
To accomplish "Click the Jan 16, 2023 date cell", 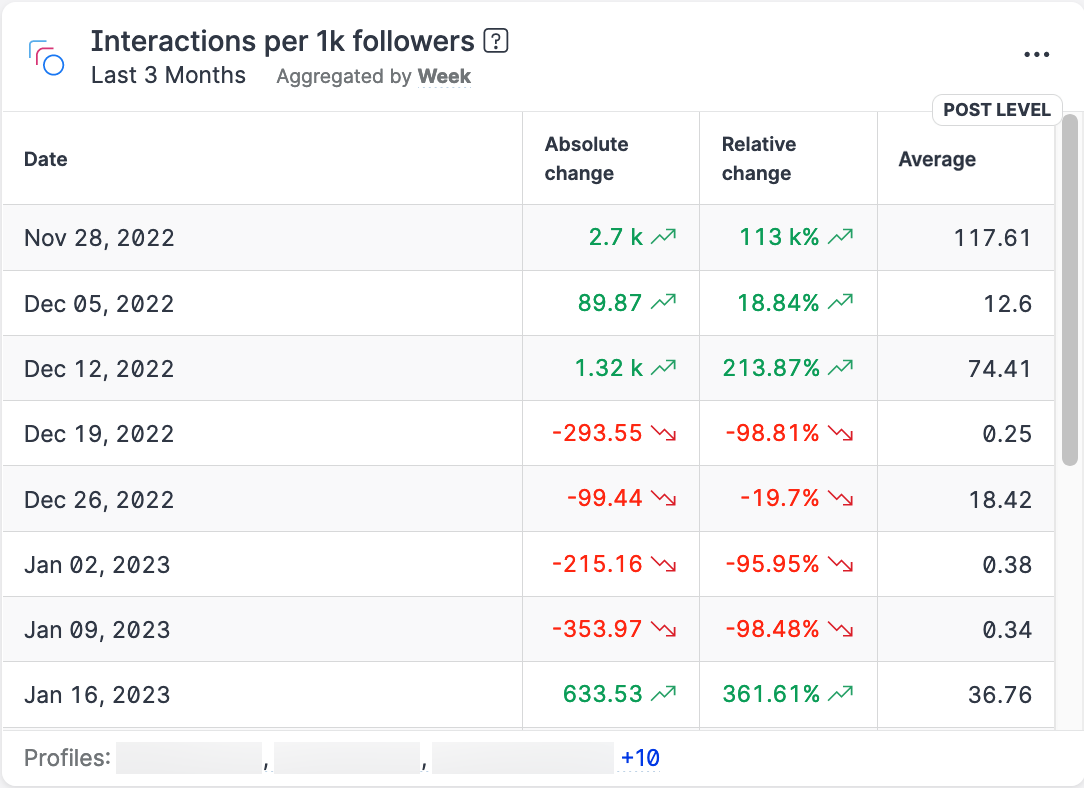I will coord(97,695).
